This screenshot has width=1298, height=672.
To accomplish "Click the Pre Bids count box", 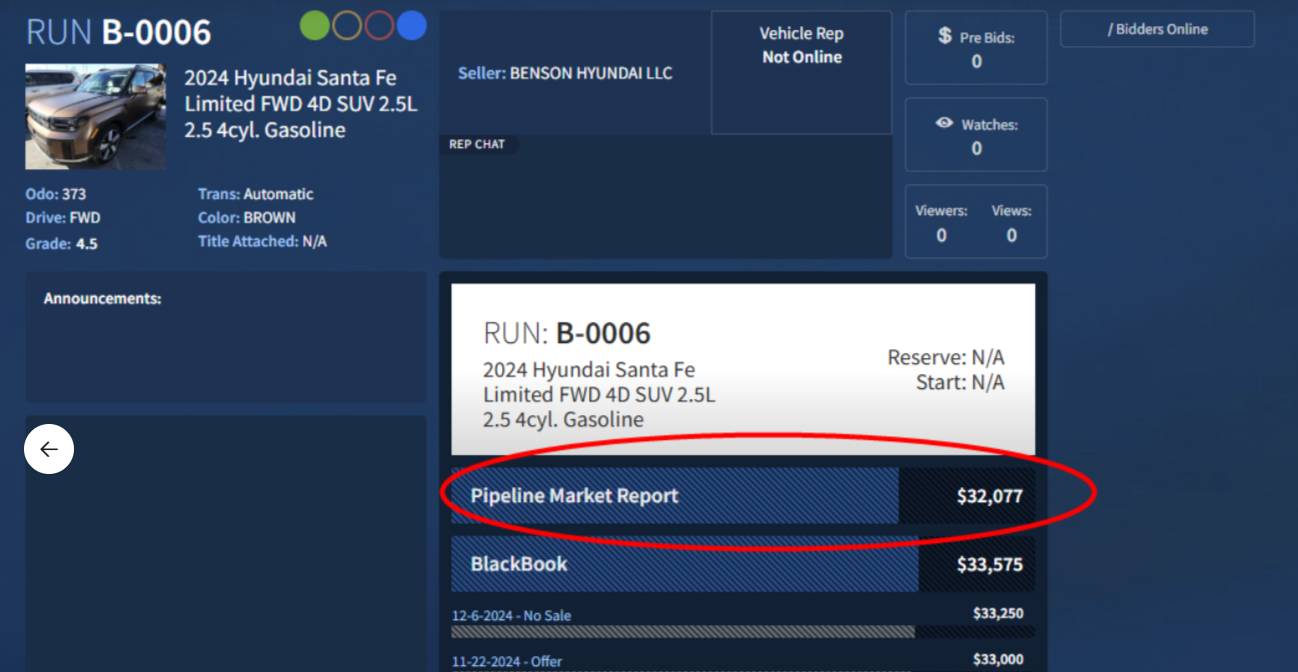I will 976,48.
